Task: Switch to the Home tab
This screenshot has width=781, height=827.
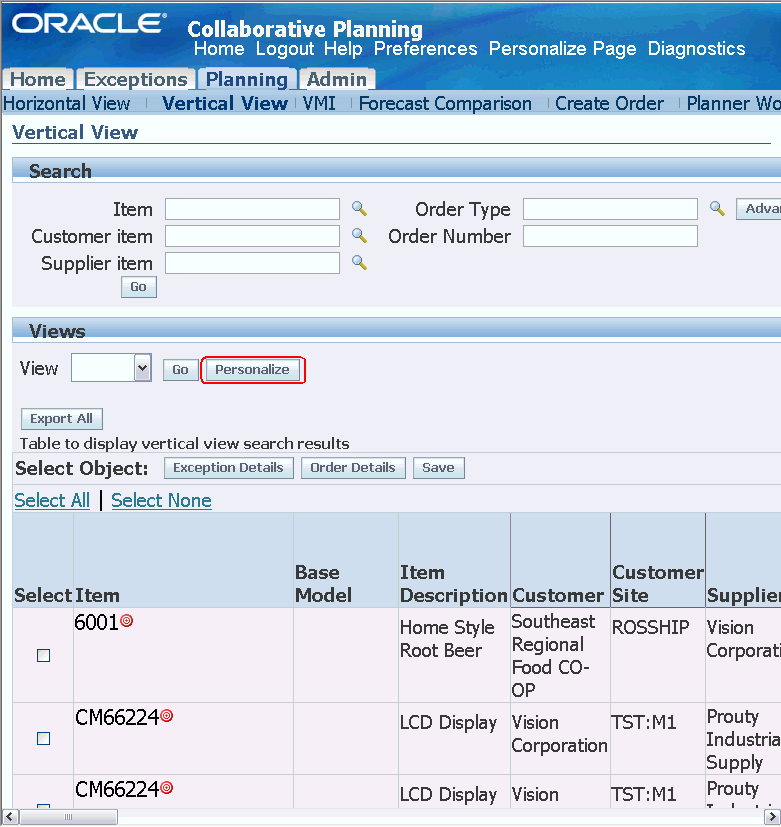Action: click(38, 79)
